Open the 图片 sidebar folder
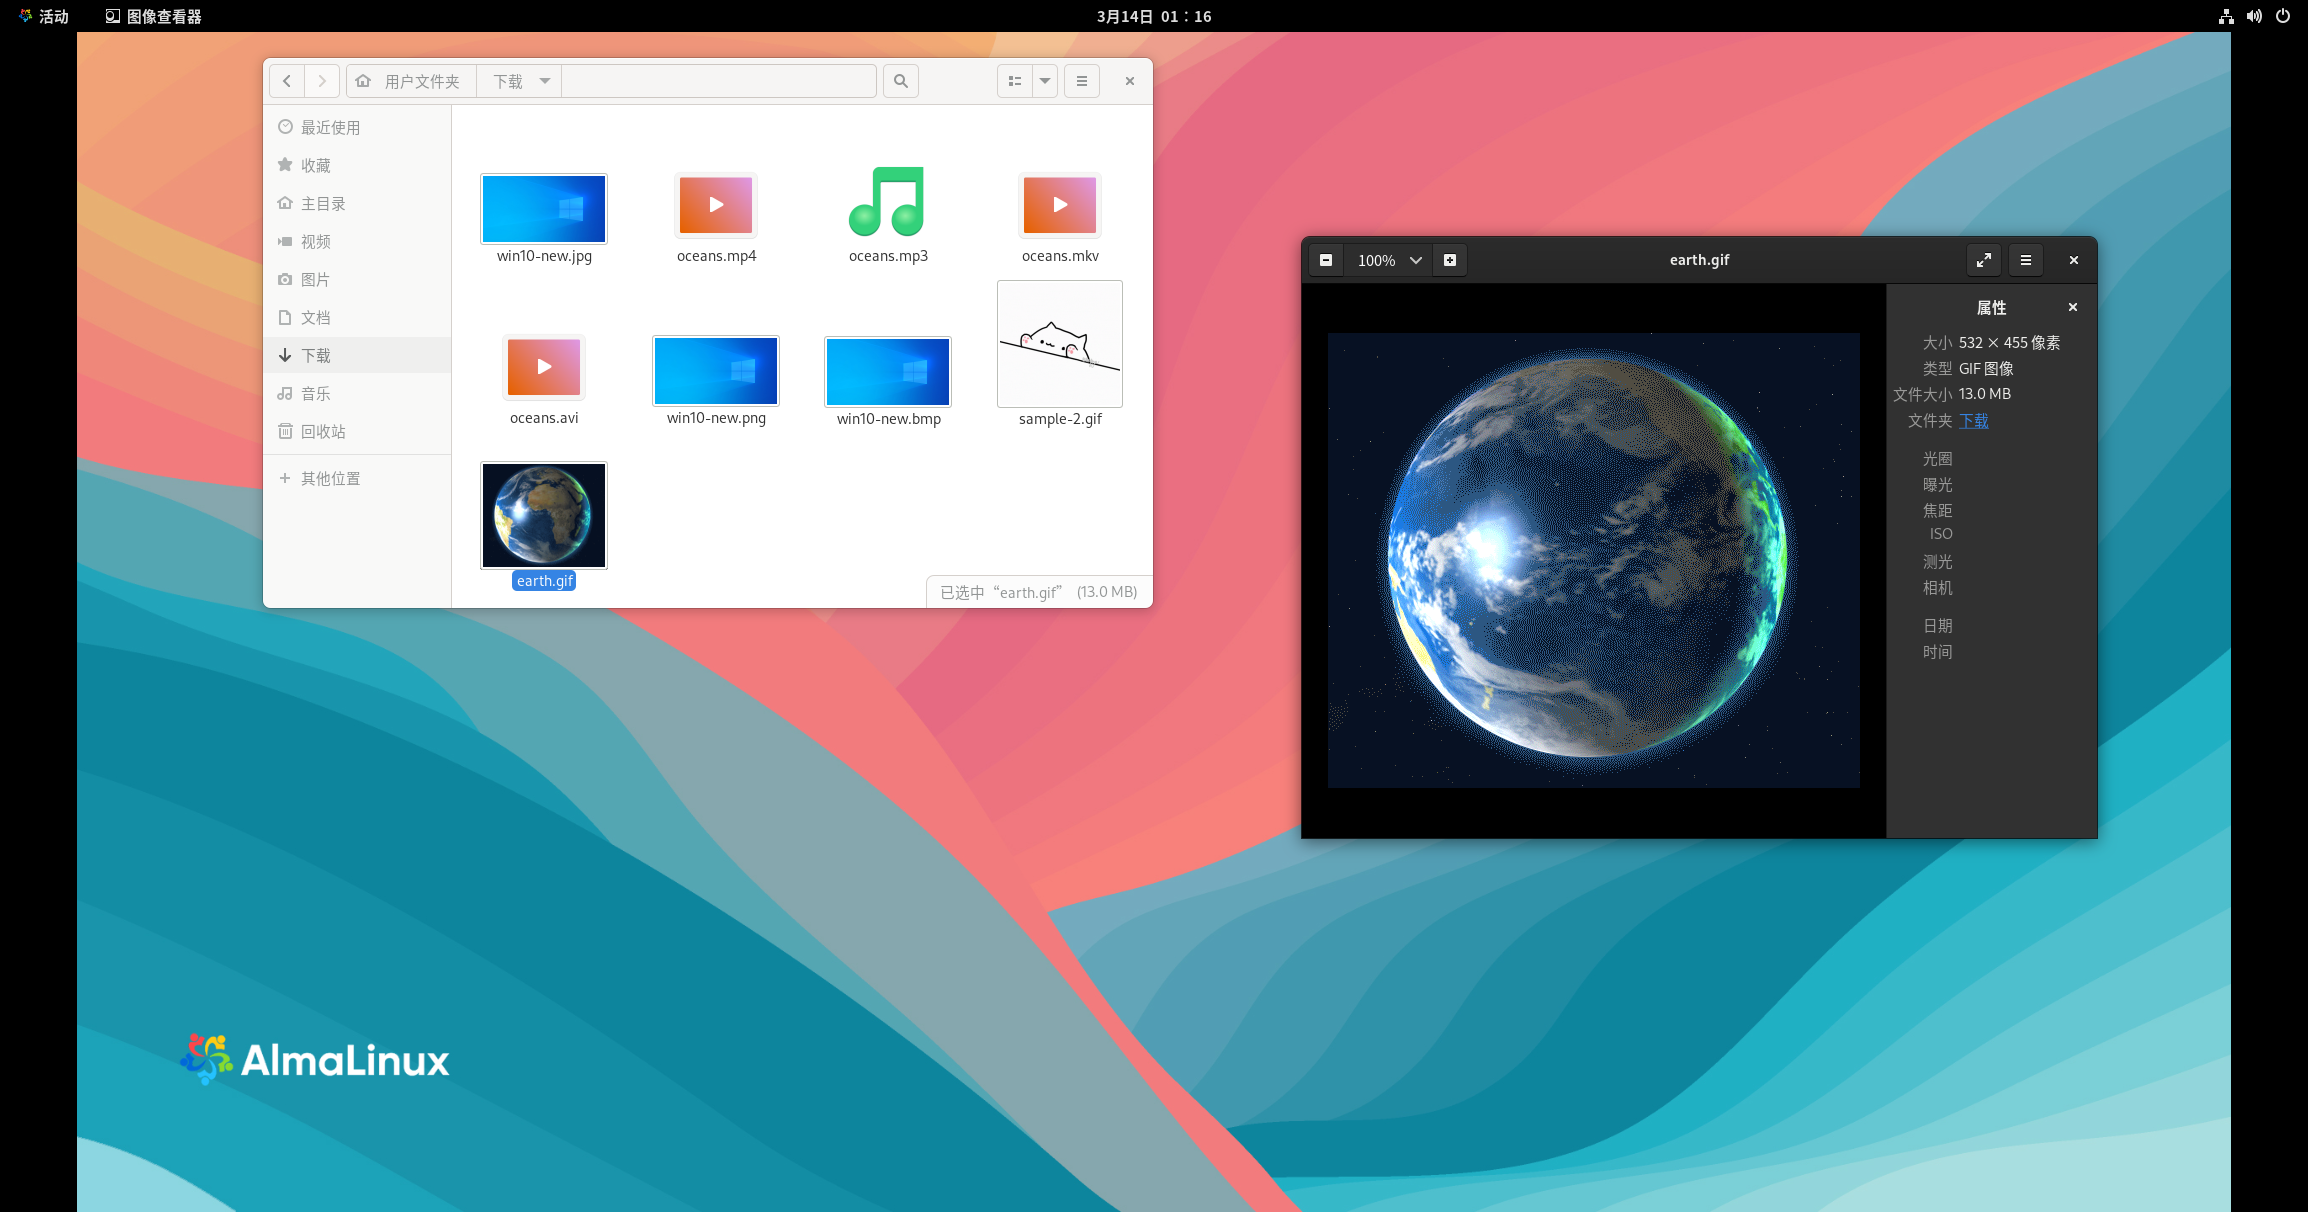 (x=315, y=280)
